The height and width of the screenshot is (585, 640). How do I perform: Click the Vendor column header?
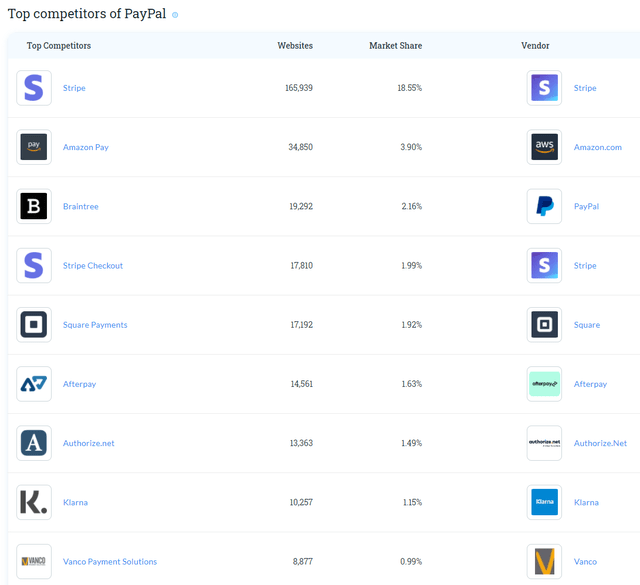tap(535, 46)
